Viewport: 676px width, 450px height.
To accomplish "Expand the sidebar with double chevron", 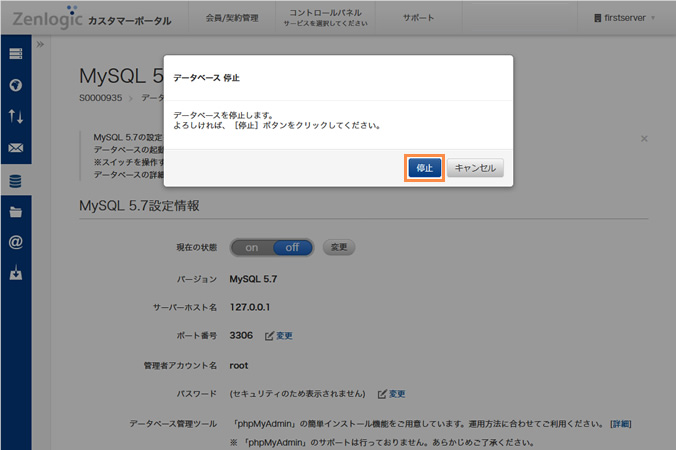I will (x=40, y=45).
